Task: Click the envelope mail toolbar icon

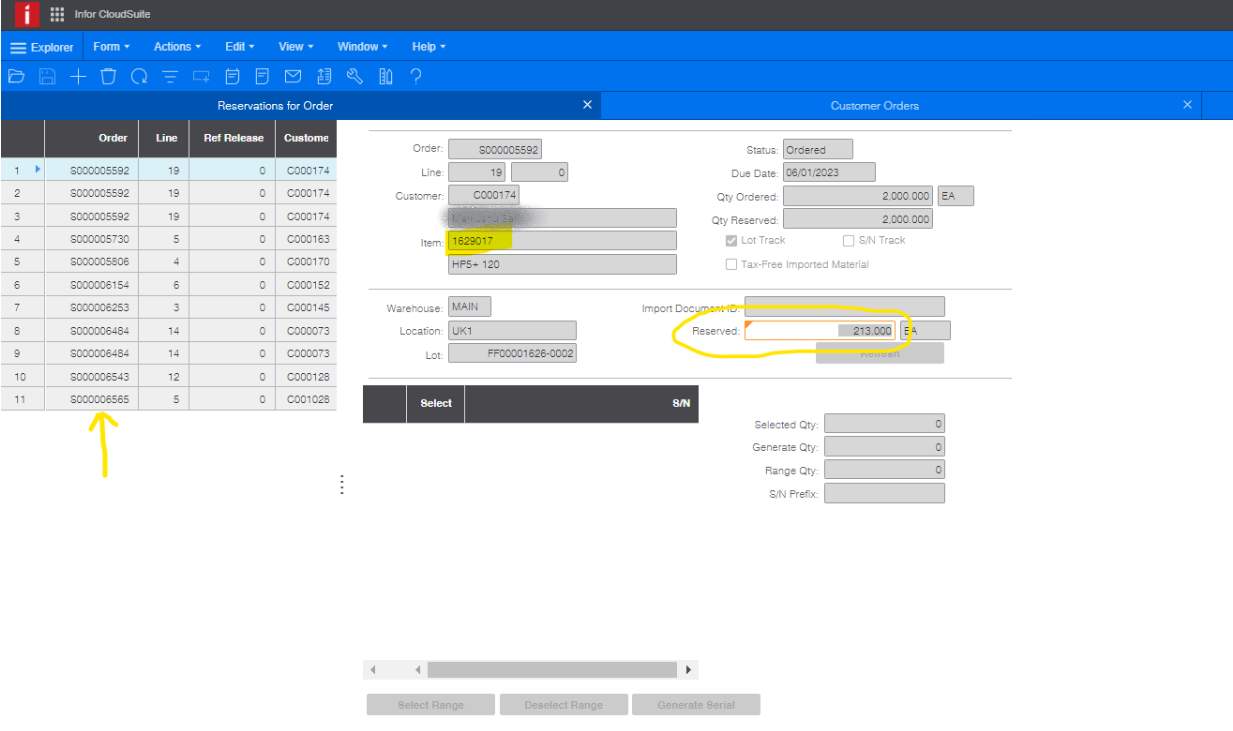Action: click(293, 76)
